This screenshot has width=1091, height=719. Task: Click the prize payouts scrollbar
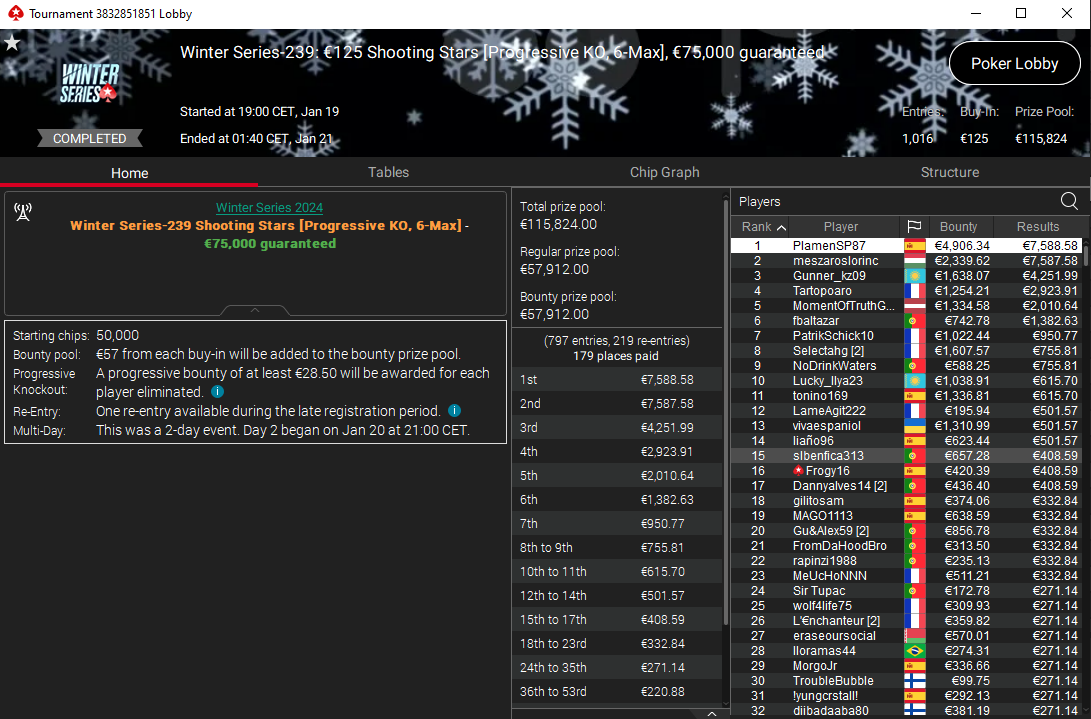coord(726,411)
